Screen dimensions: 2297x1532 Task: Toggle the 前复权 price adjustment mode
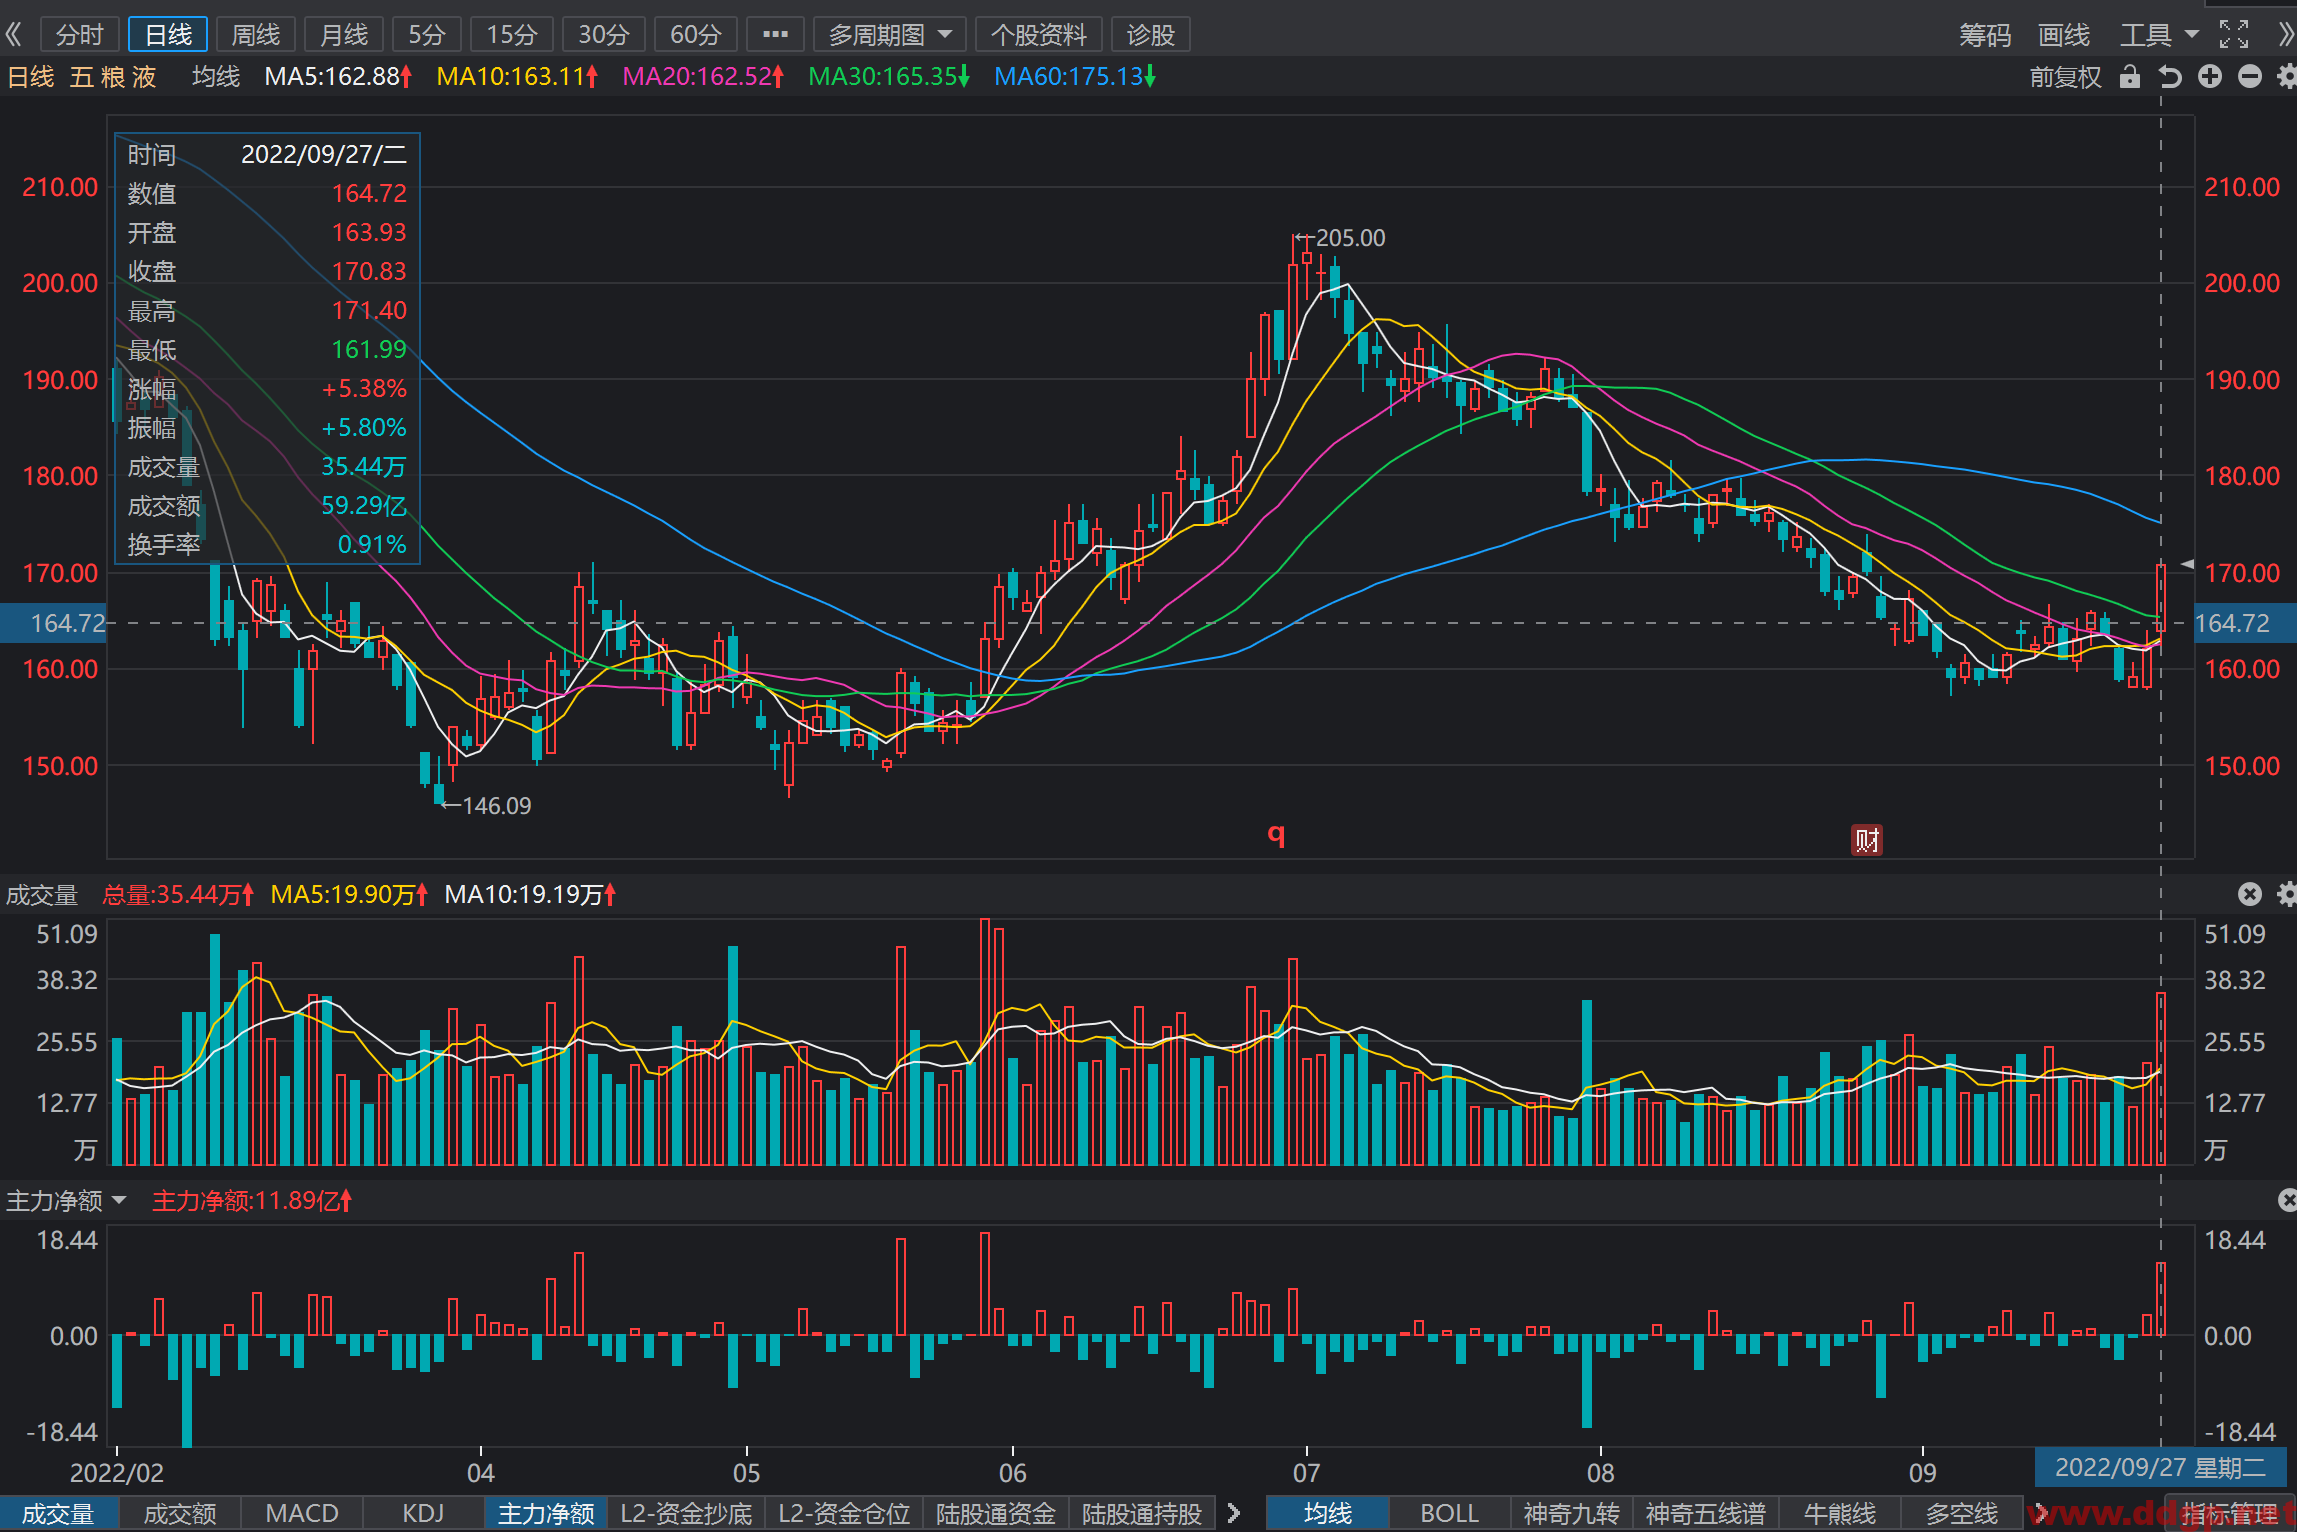(2065, 77)
